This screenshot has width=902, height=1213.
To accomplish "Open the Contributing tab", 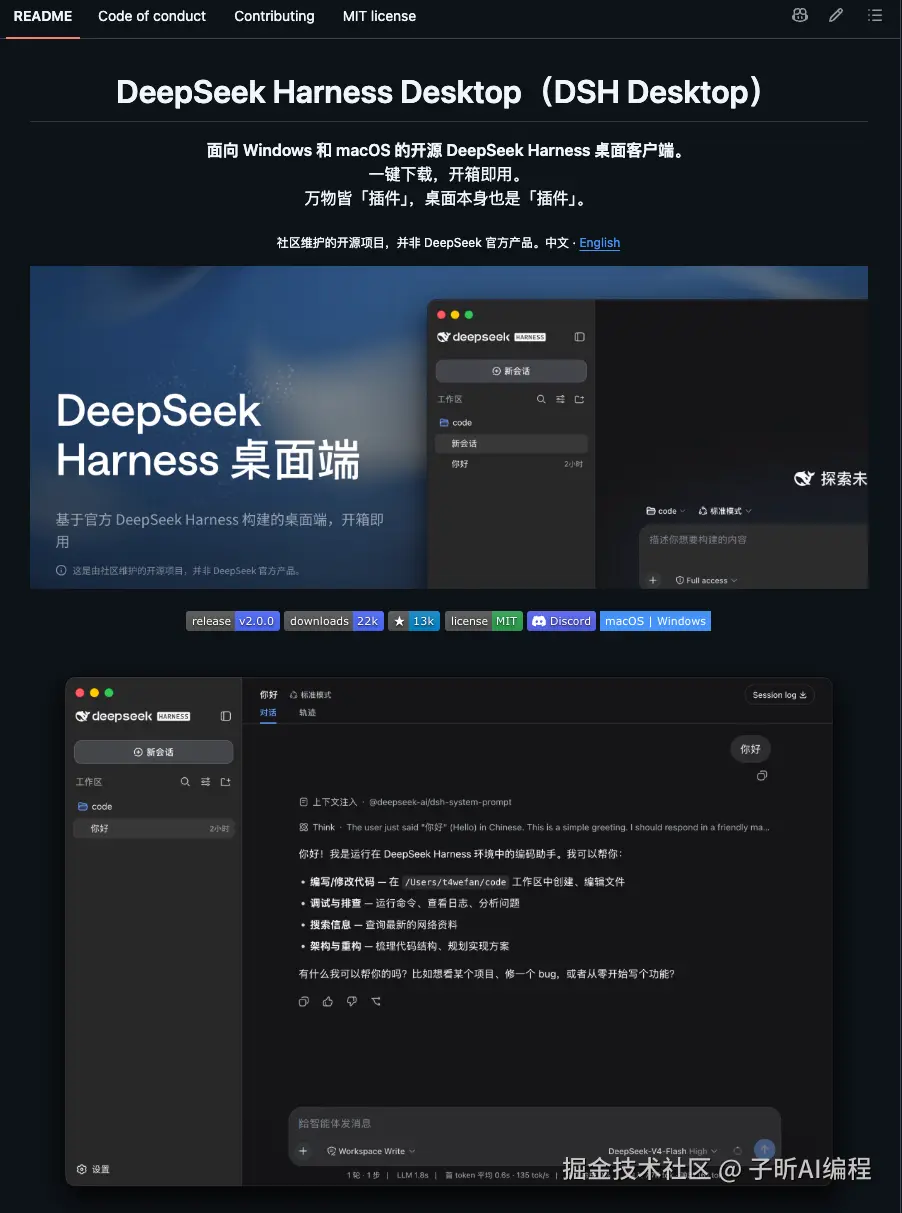I will point(274,16).
